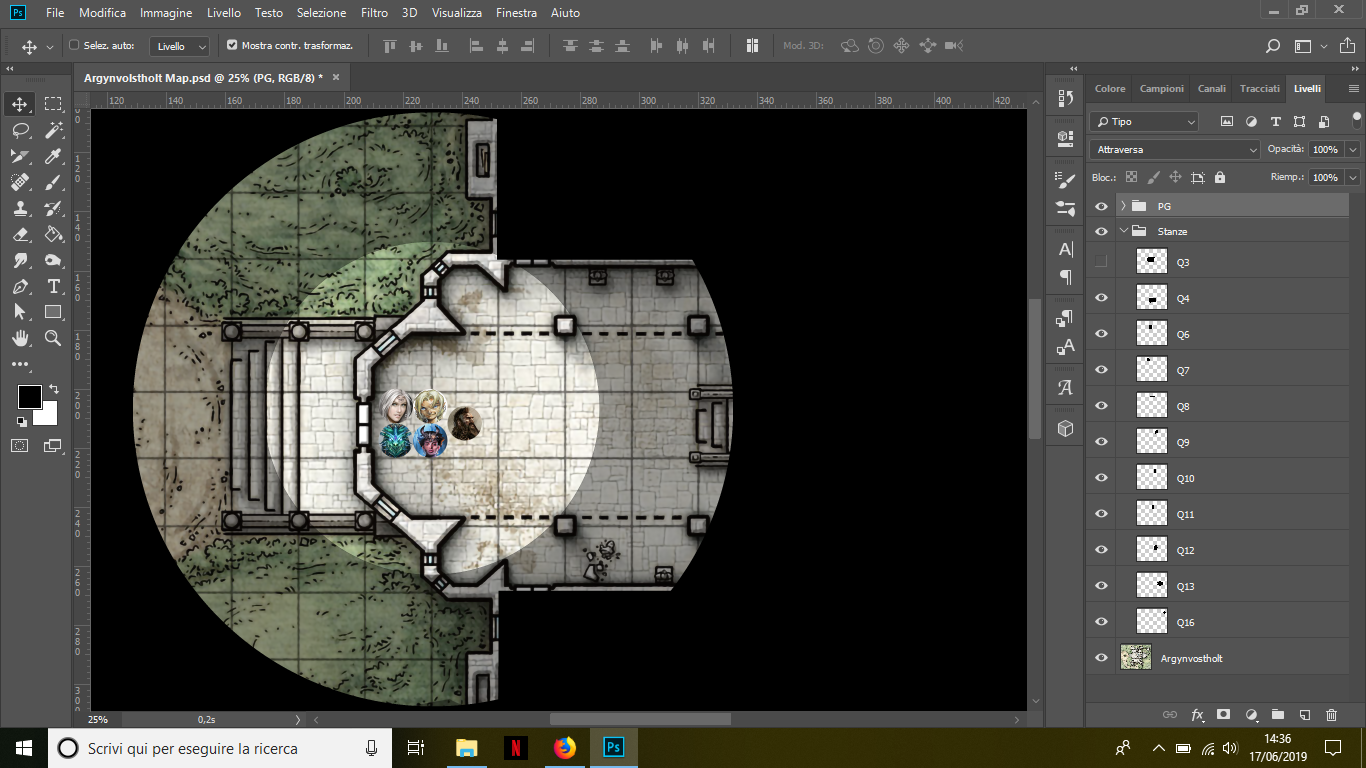Select the Horizontal Type tool
Image resolution: width=1366 pixels, height=768 pixels.
click(x=53, y=286)
